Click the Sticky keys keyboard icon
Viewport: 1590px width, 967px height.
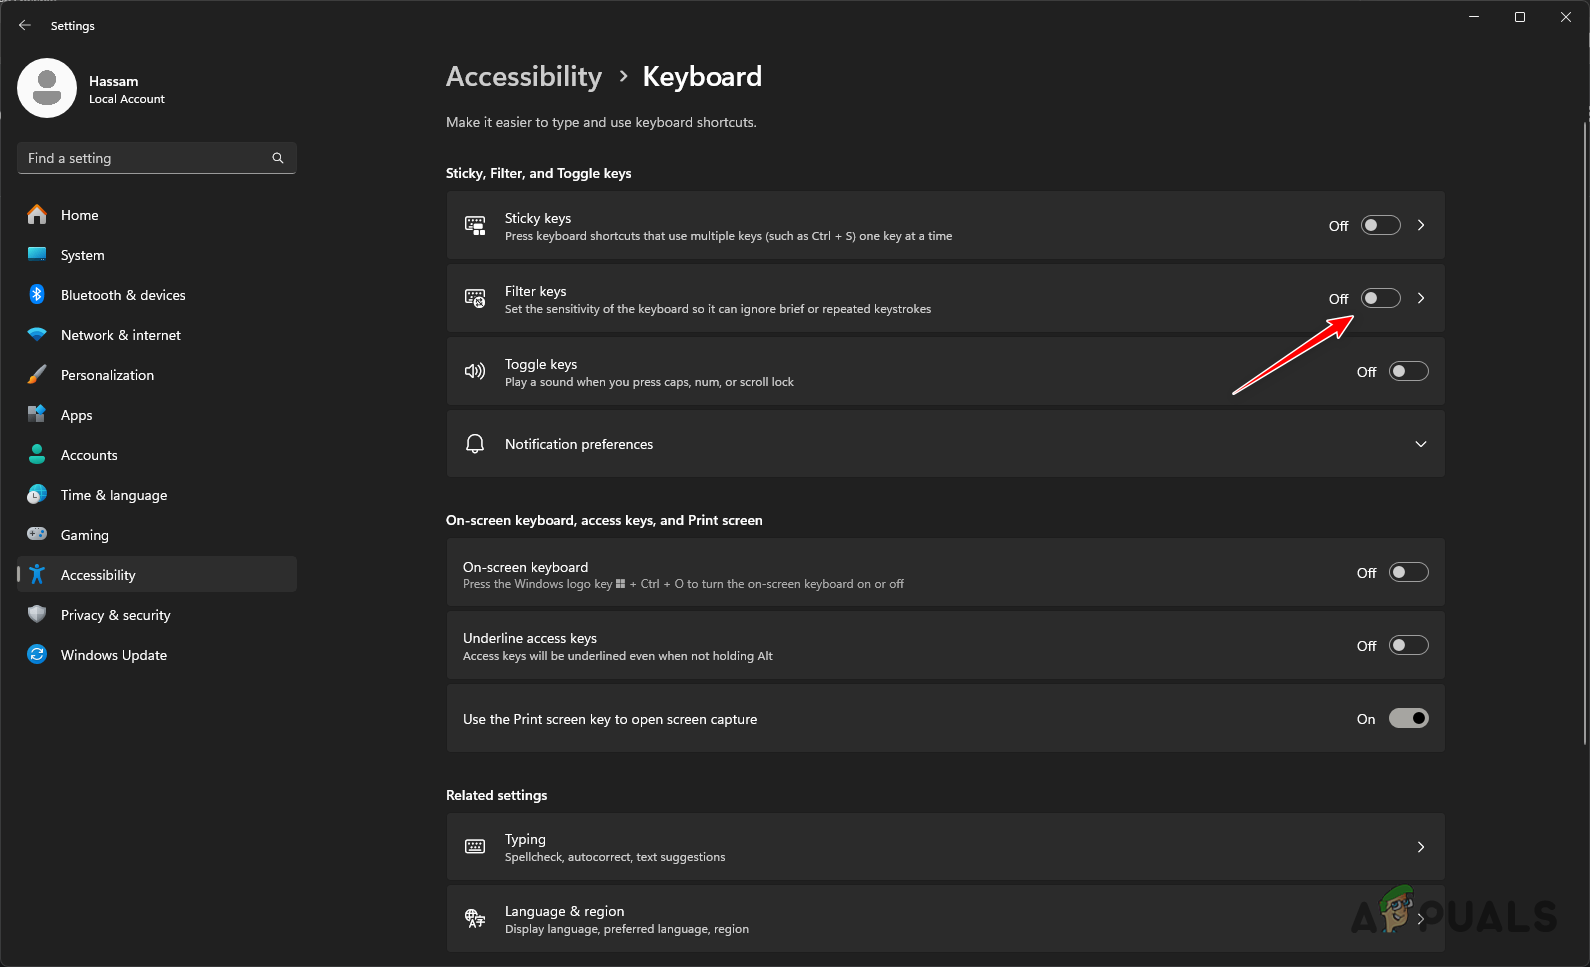(474, 224)
